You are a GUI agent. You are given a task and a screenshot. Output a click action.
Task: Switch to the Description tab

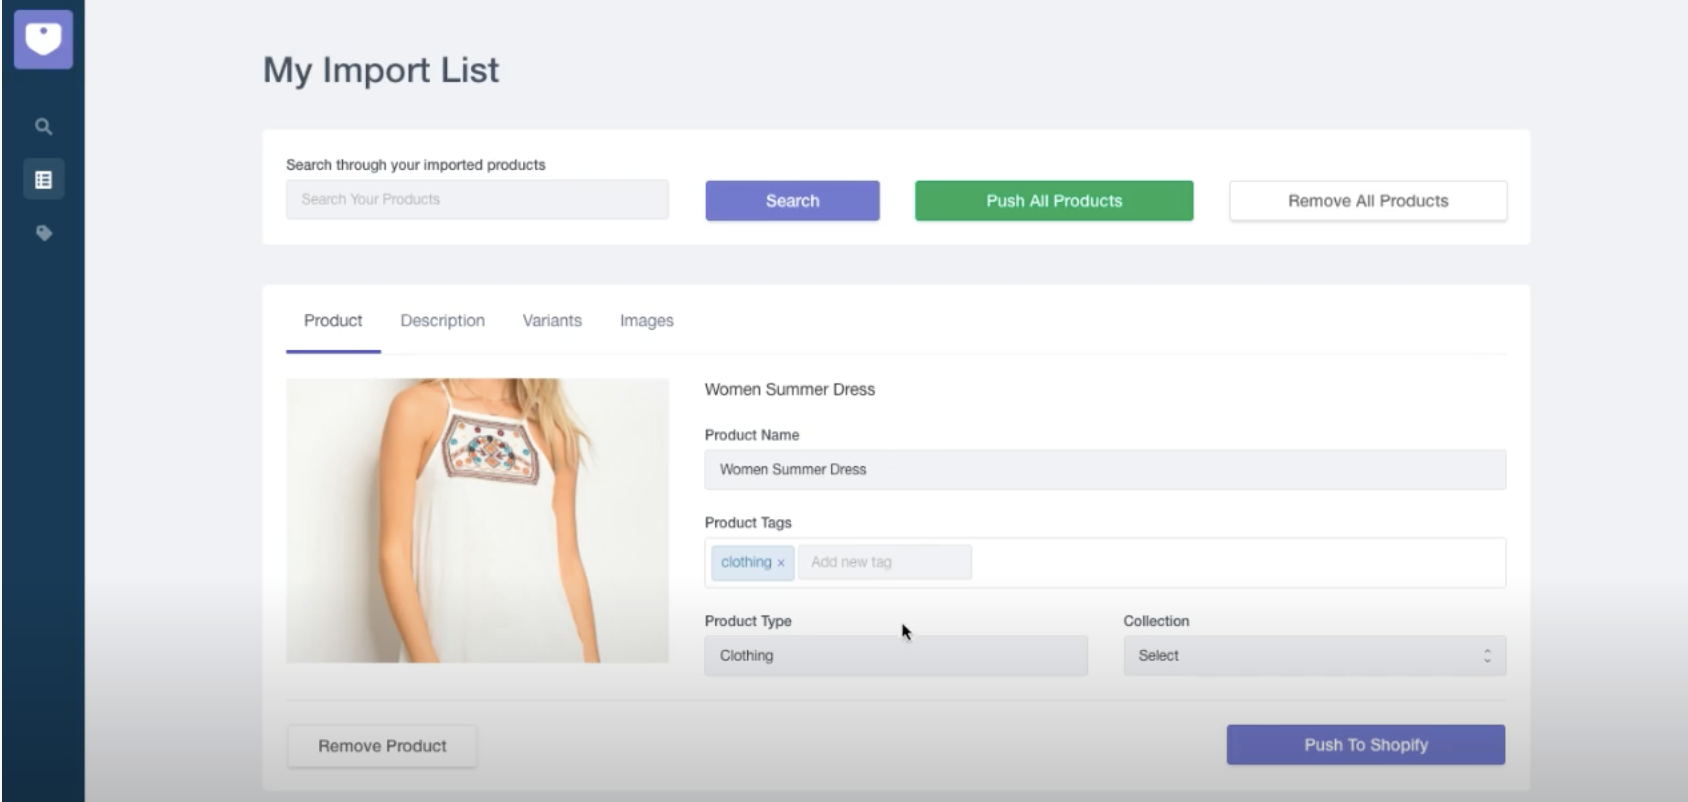click(x=442, y=321)
